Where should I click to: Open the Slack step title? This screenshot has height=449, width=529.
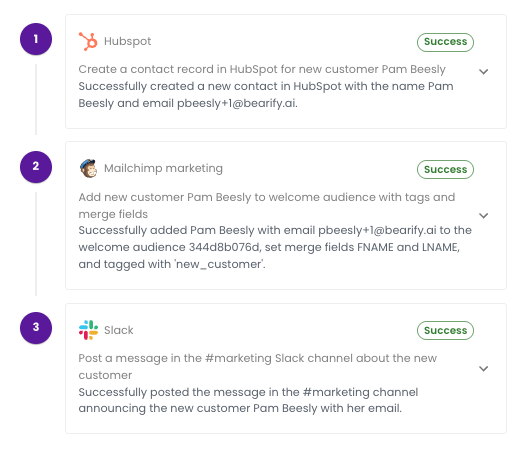point(118,330)
